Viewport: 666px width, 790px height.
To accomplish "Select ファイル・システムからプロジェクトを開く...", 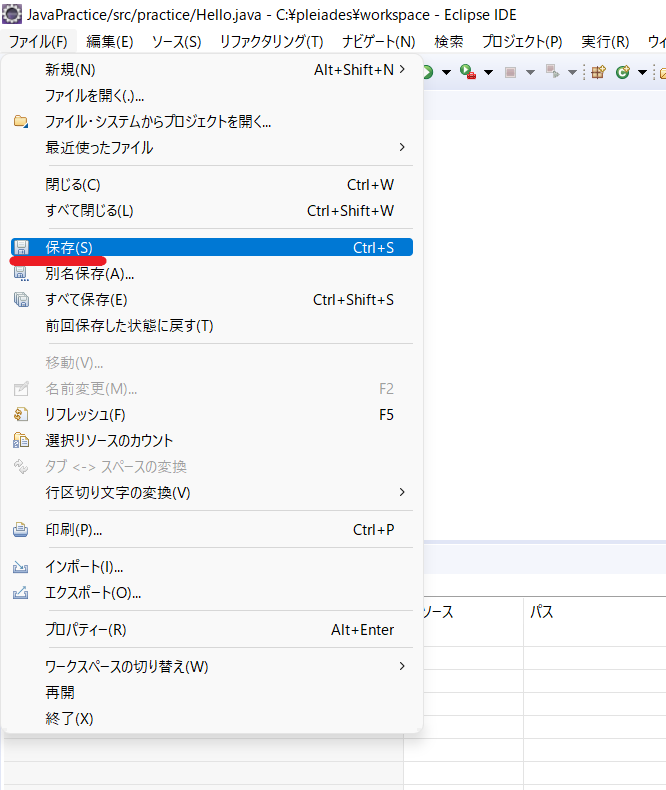I will tap(212, 121).
